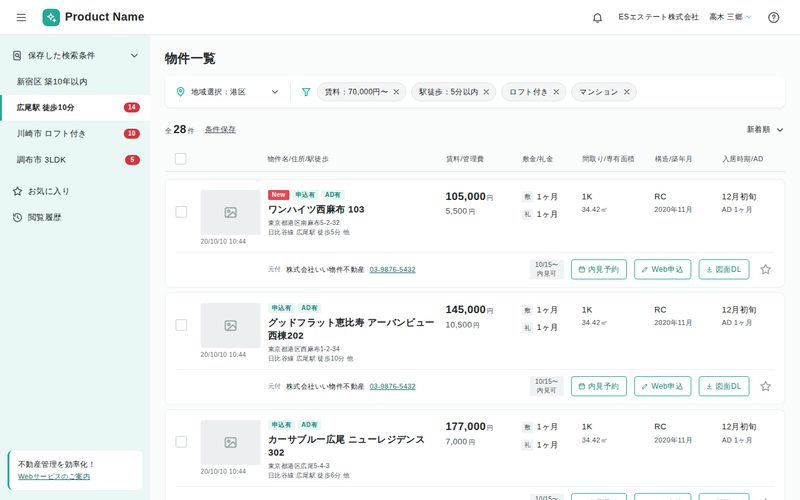This screenshot has height=500, width=800.
Task: Click the 14 badge on 広尾駅 徒歩10分
Action: 132,108
